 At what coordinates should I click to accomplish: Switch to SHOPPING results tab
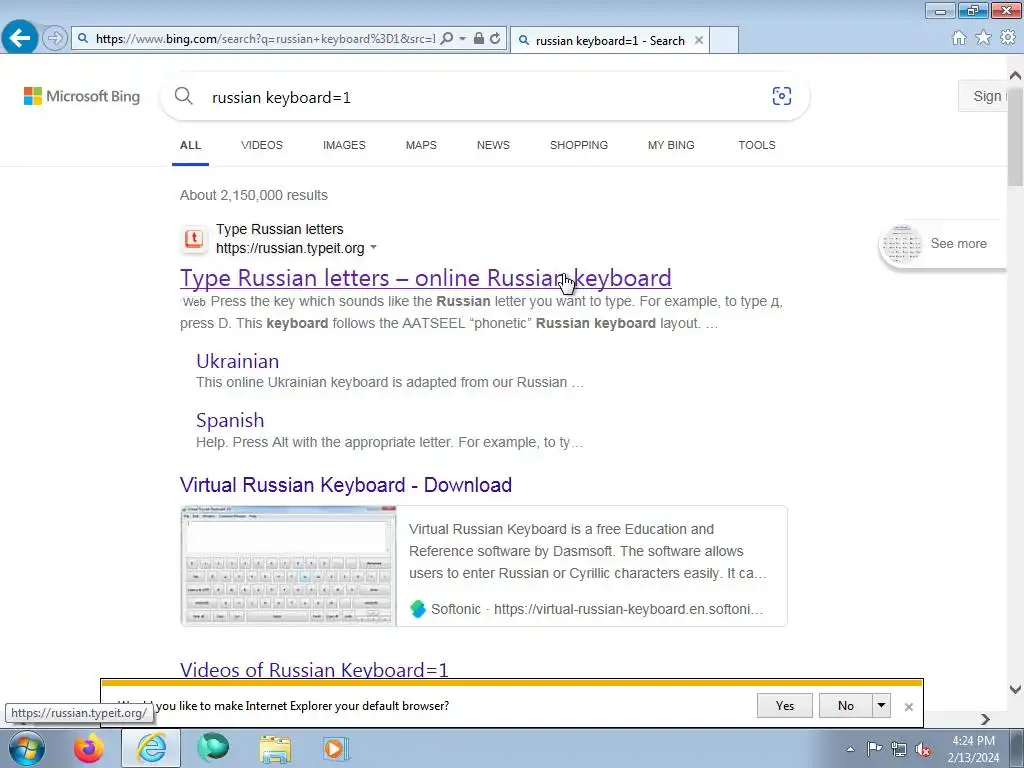[x=579, y=146]
